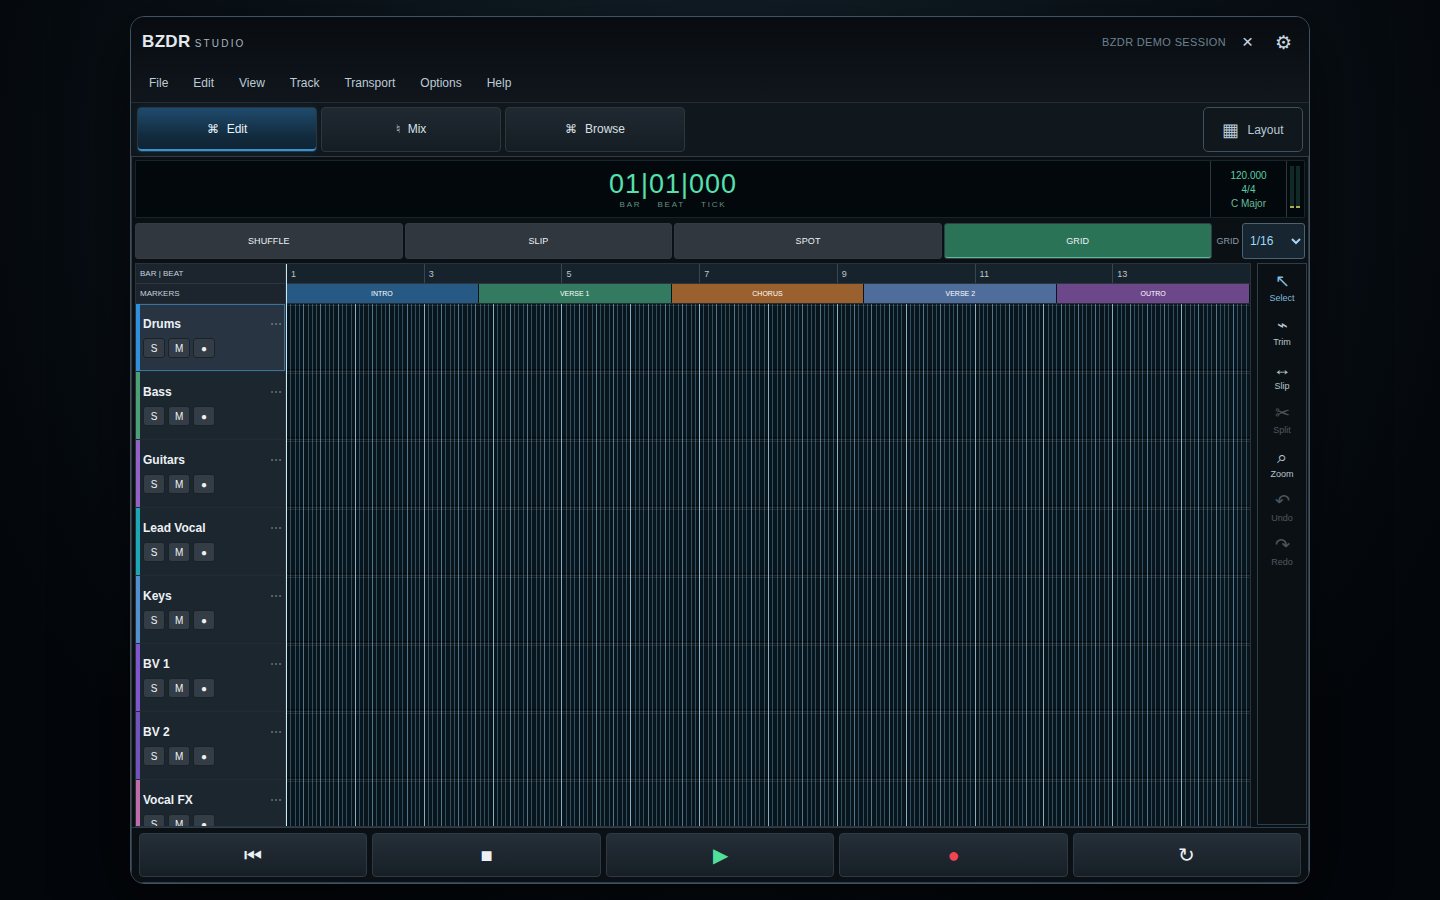
Task: Click the C Major key signature
Action: tap(1248, 203)
